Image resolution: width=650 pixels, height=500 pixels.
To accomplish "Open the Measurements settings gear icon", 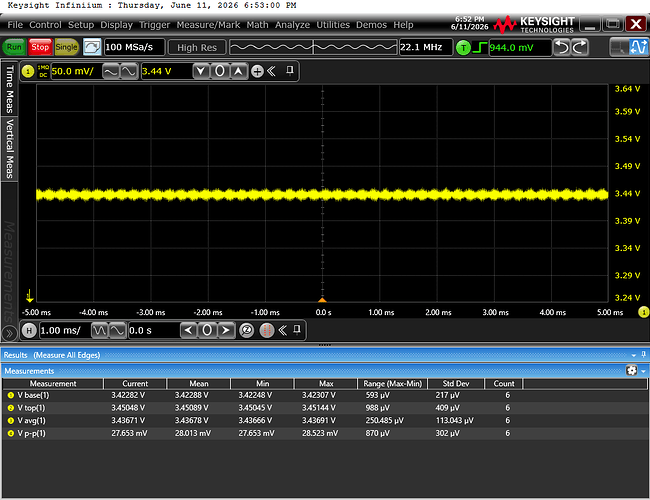I will tap(632, 370).
